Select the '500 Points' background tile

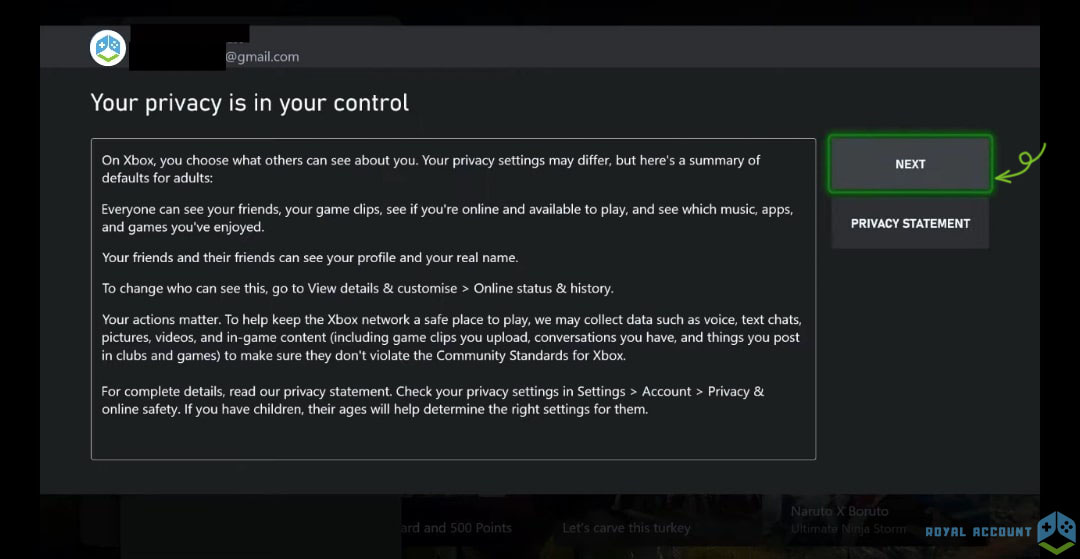coord(455,527)
